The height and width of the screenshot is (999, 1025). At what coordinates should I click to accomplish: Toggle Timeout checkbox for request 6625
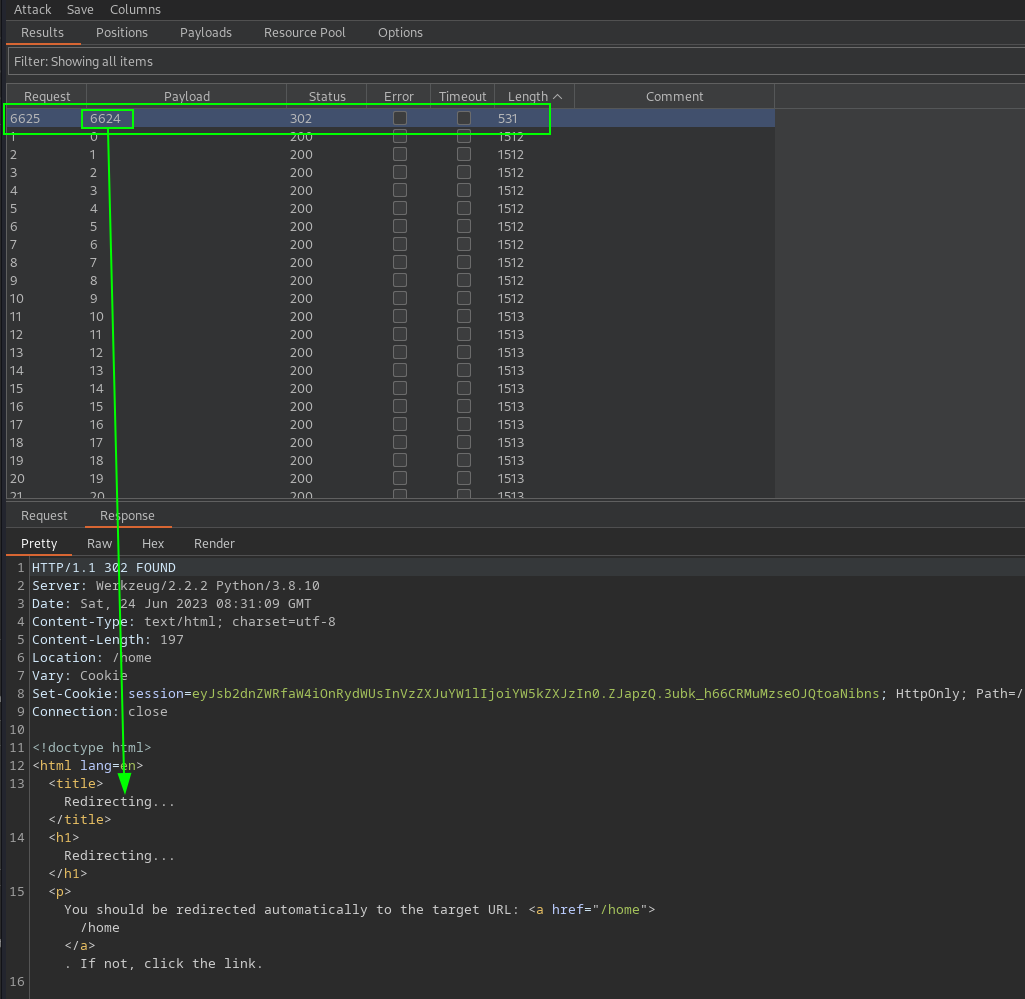464,118
